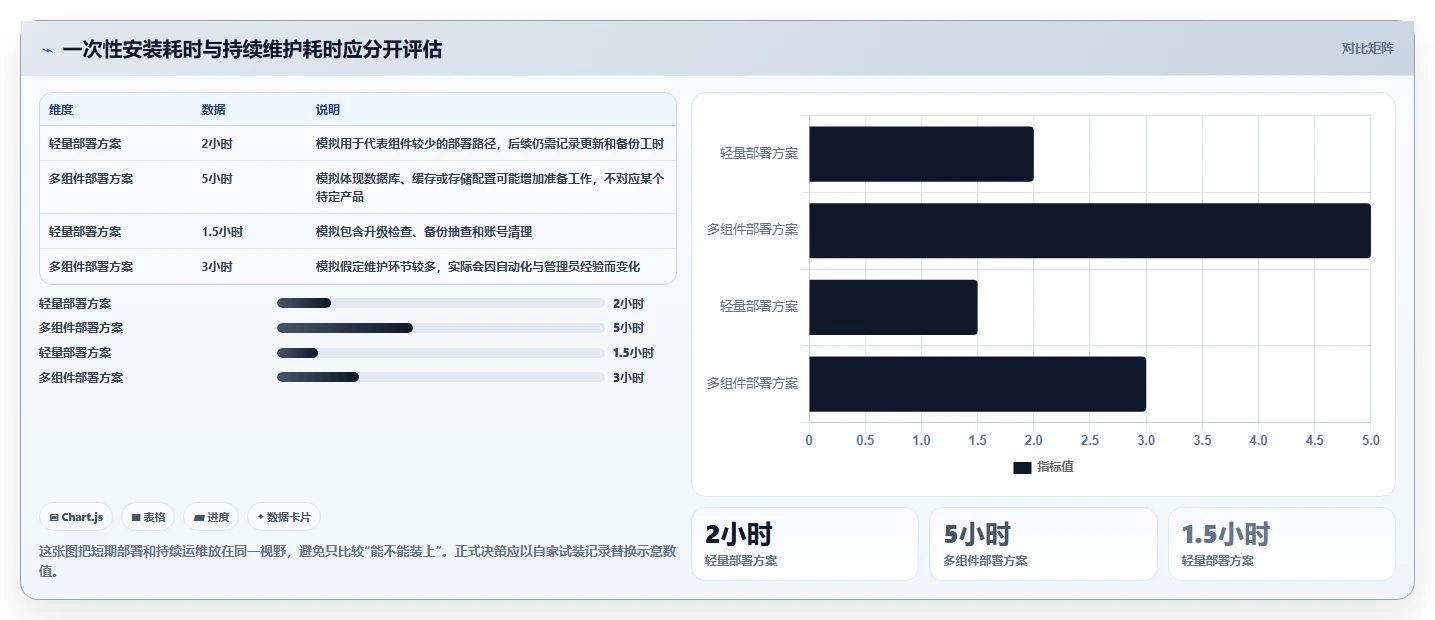
Task: Click description starting 模拟体现数据库
Action: point(490,188)
